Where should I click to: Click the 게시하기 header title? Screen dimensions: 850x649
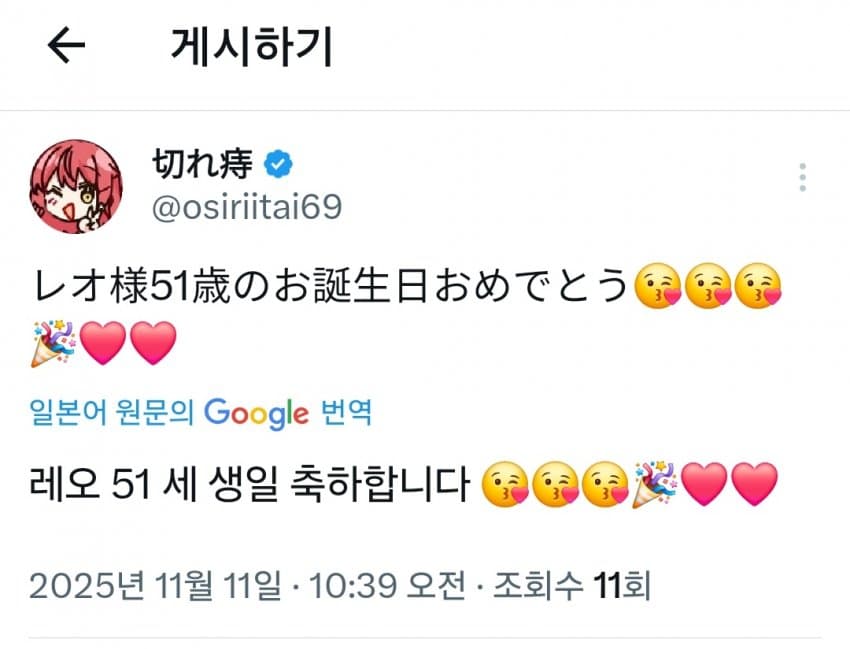tap(252, 47)
